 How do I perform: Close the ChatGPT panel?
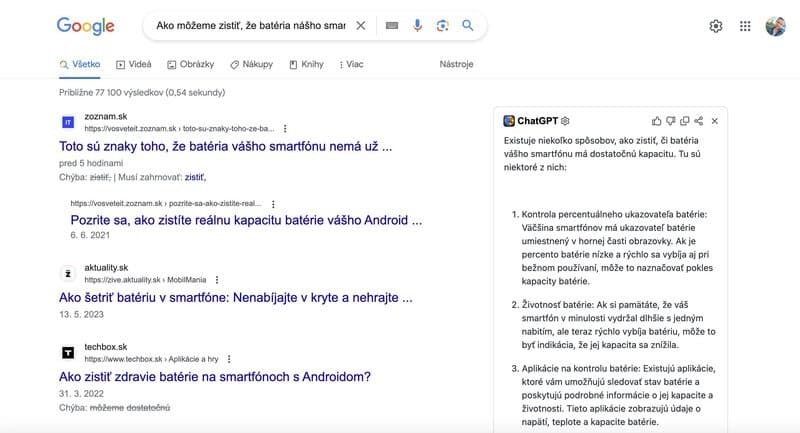coord(715,121)
